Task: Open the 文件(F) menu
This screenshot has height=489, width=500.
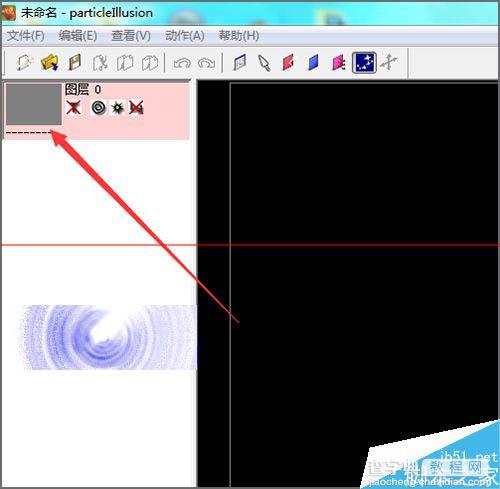Action: [26, 36]
